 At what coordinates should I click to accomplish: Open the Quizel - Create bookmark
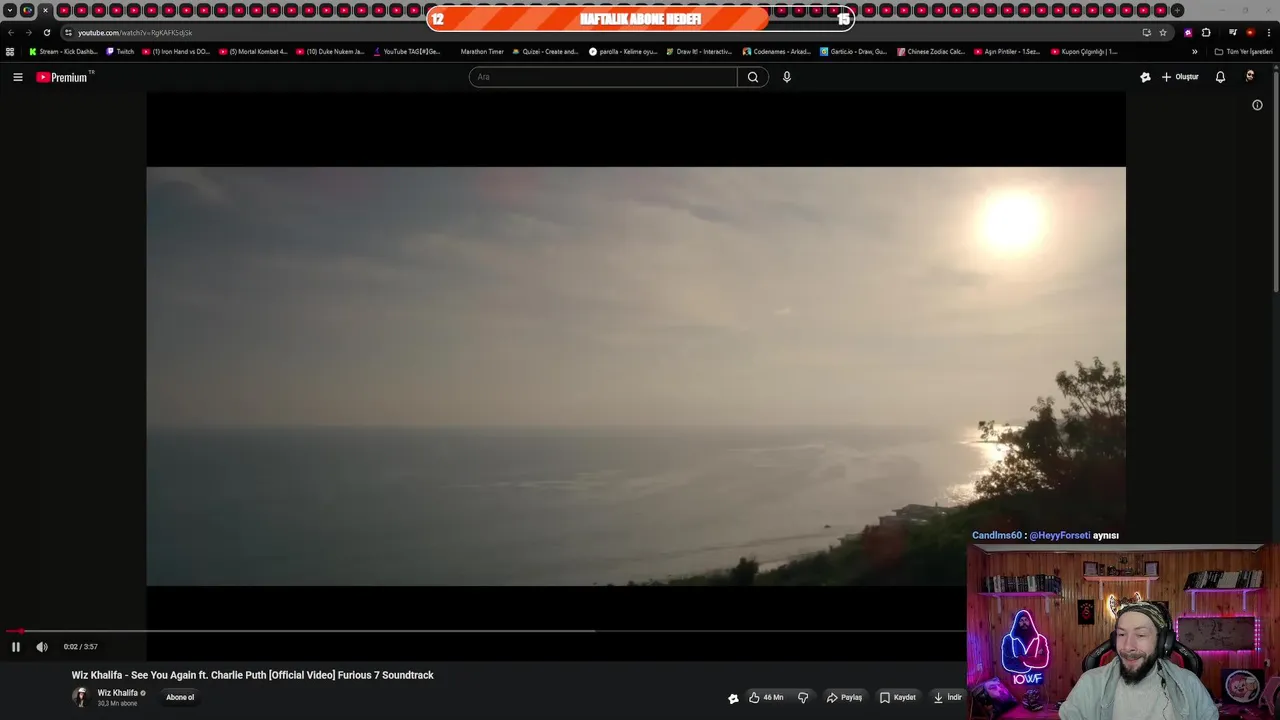[545, 52]
